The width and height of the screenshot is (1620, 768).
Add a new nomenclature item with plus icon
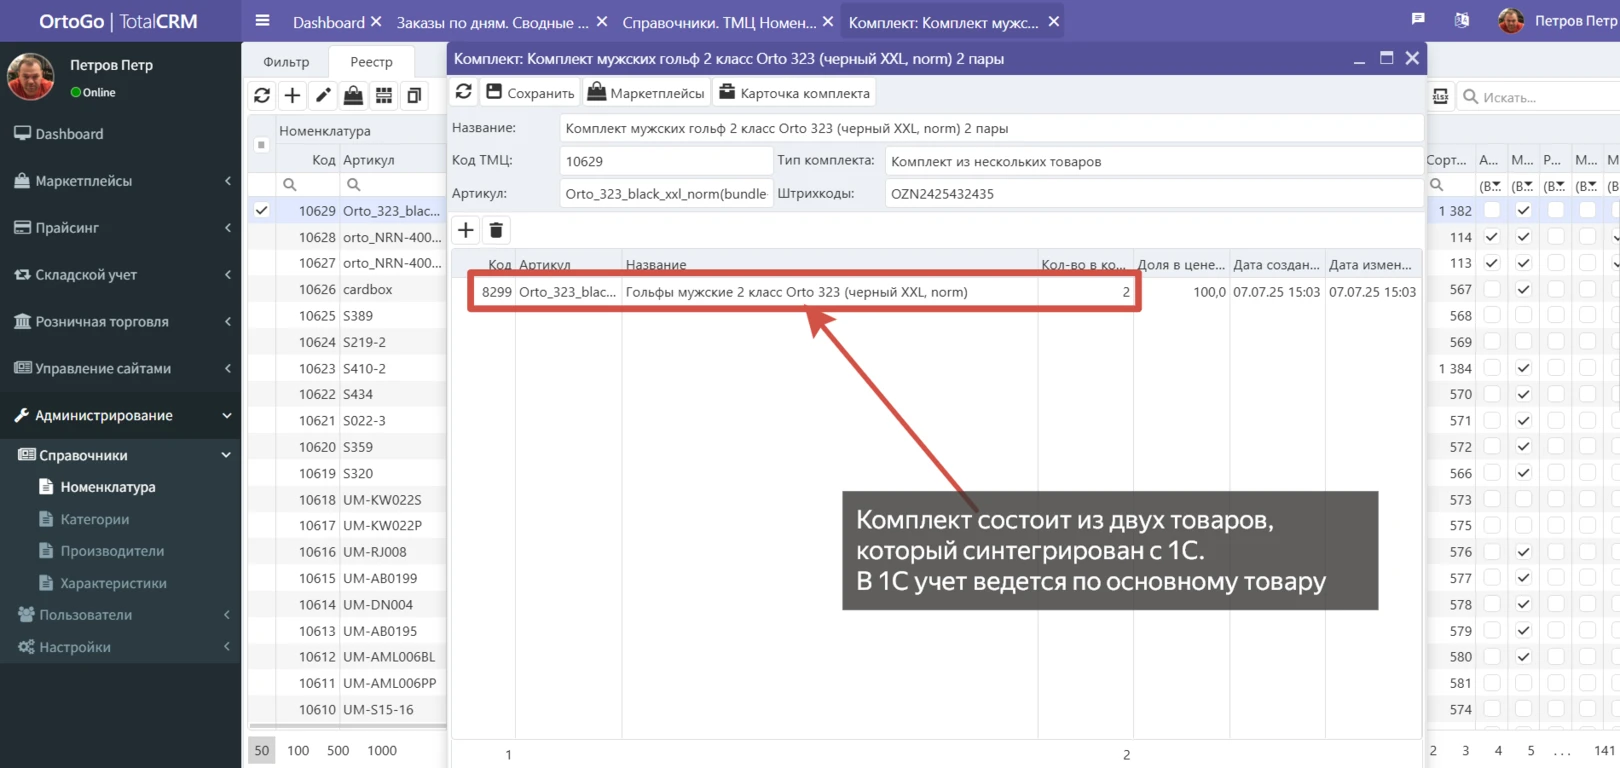coord(292,96)
